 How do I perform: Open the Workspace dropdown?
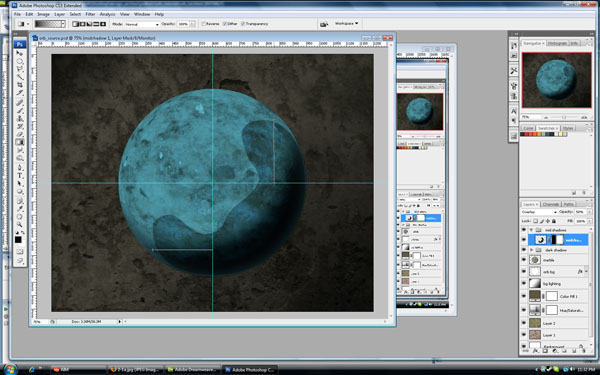(x=347, y=24)
